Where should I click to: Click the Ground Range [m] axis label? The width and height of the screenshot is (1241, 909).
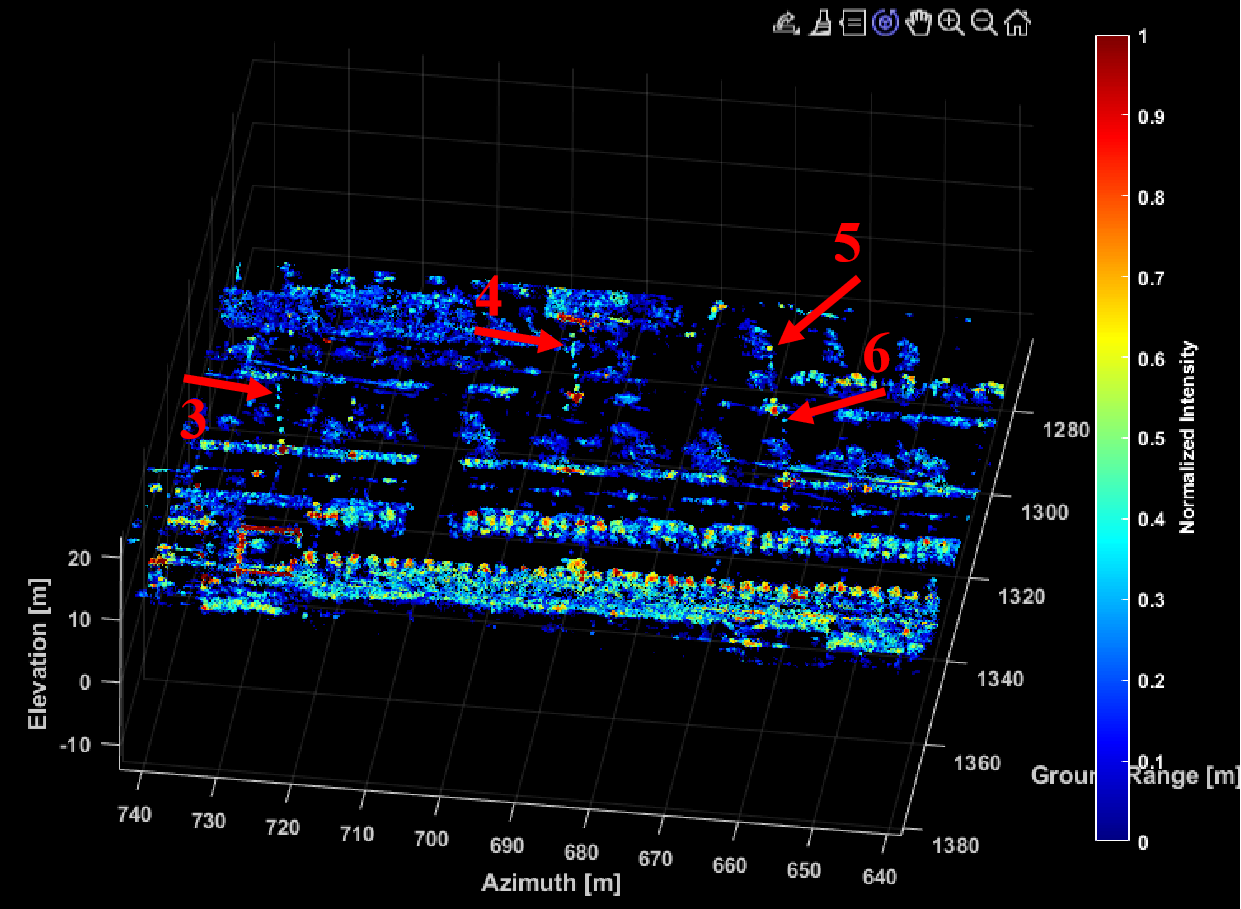click(x=1134, y=775)
